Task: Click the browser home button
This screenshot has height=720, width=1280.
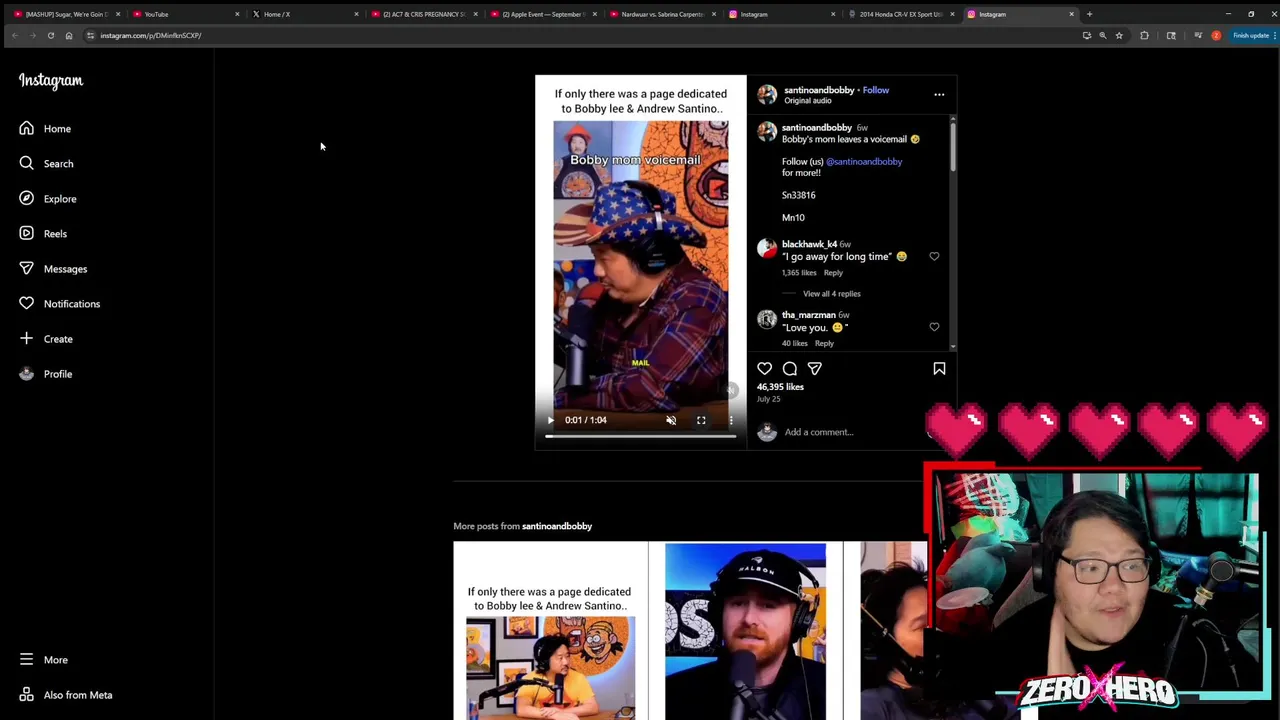Action: point(69,36)
